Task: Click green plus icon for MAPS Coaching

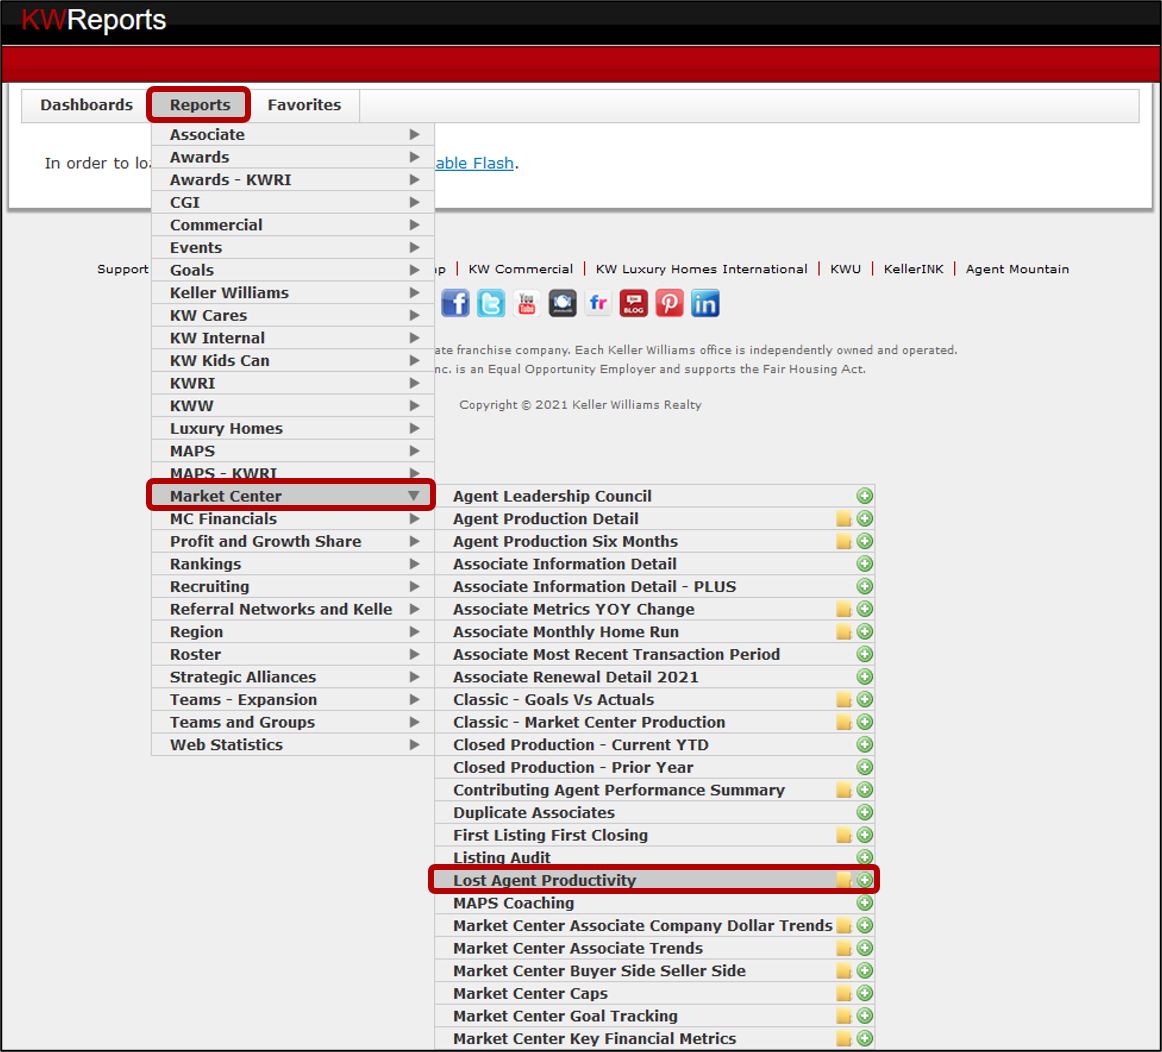Action: click(864, 903)
